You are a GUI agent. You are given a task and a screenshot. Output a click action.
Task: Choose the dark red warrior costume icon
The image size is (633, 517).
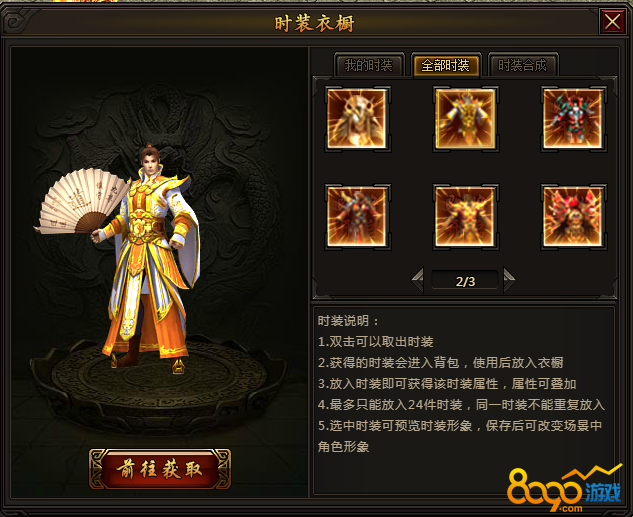(x=357, y=217)
